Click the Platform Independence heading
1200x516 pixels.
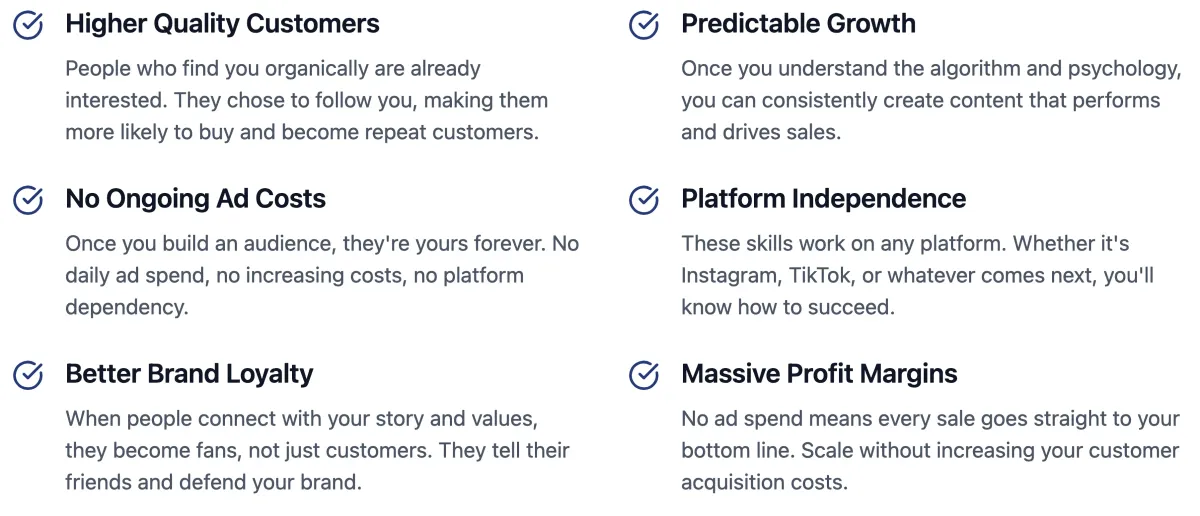coord(823,199)
